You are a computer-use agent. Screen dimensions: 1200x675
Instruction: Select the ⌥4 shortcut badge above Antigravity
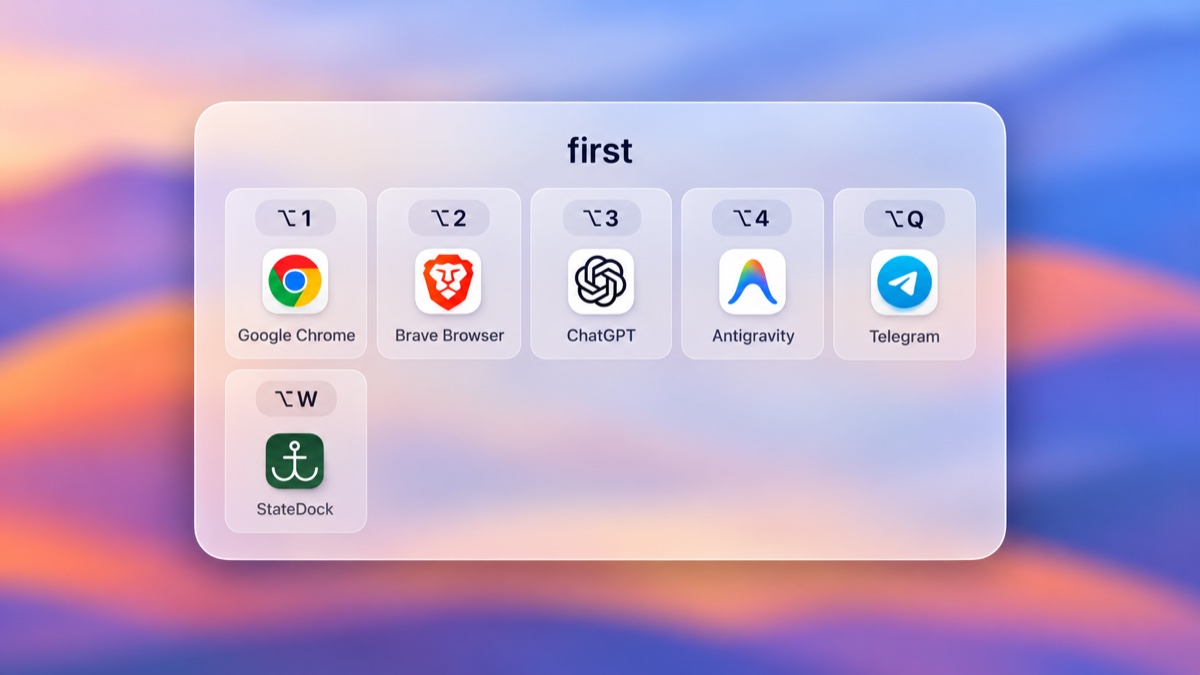(752, 218)
